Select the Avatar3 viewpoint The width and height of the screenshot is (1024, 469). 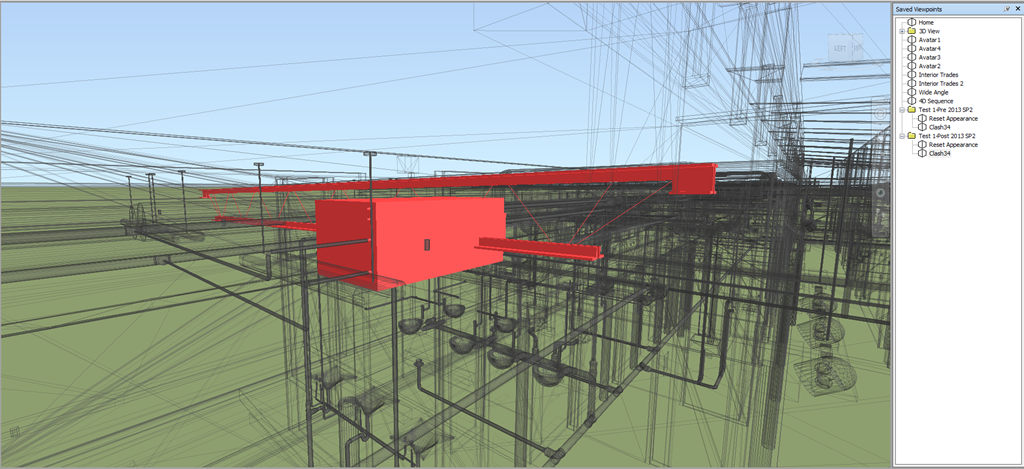point(929,57)
